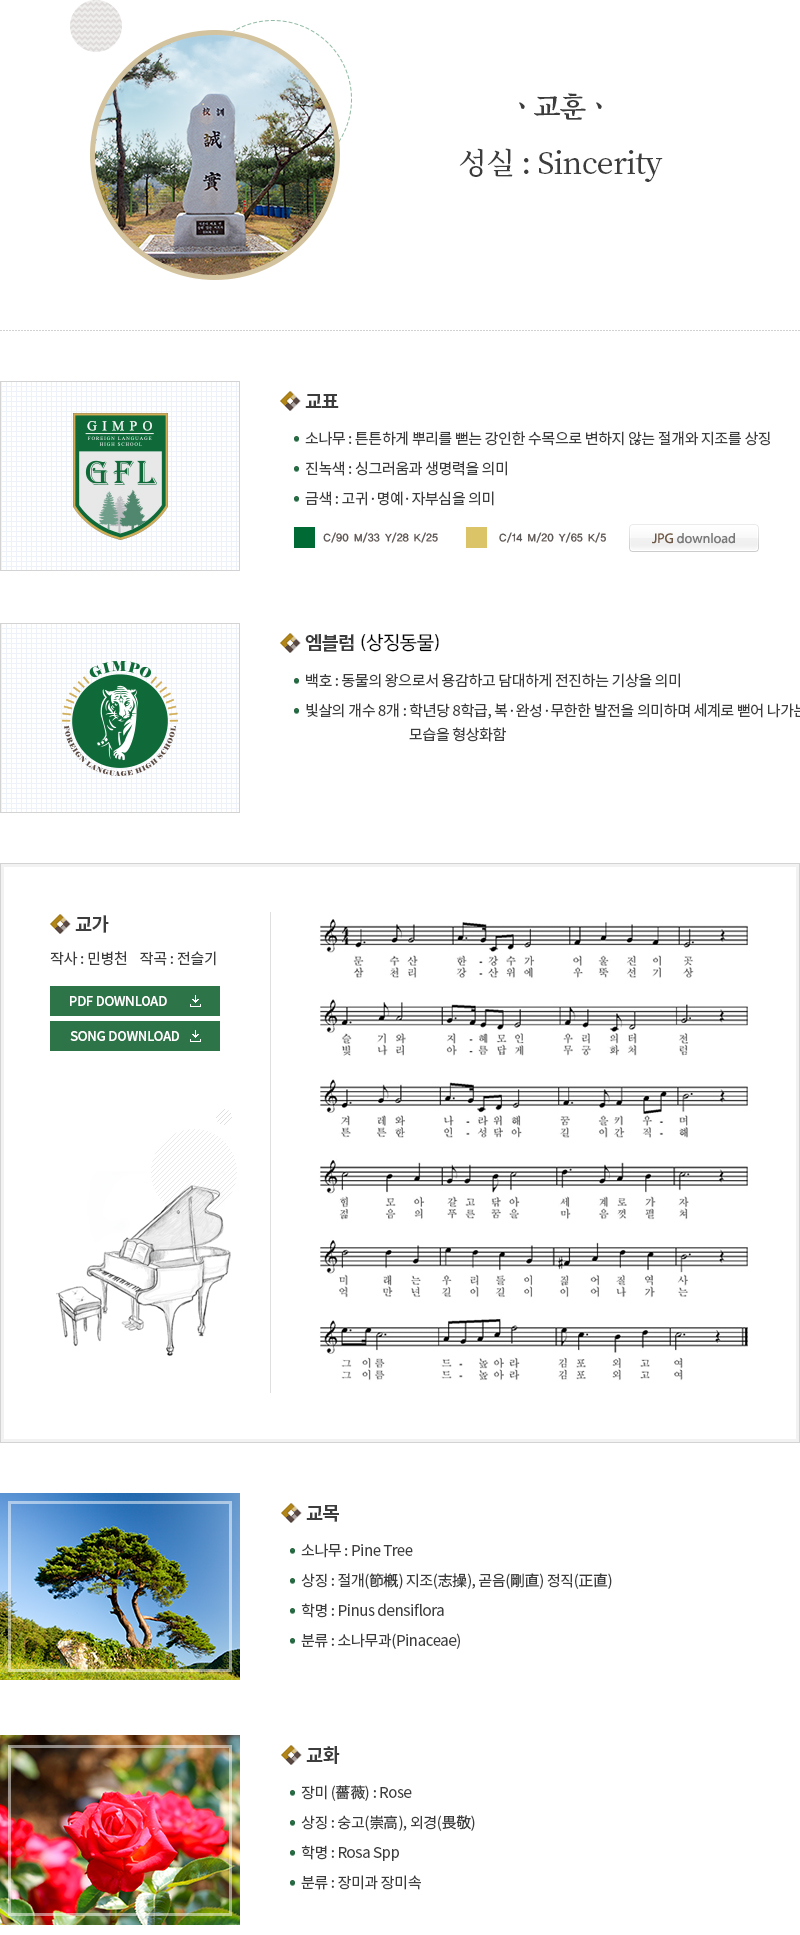Click the diamond icon beside 교화 heading
This screenshot has height=1935, width=800.
tap(291, 1755)
